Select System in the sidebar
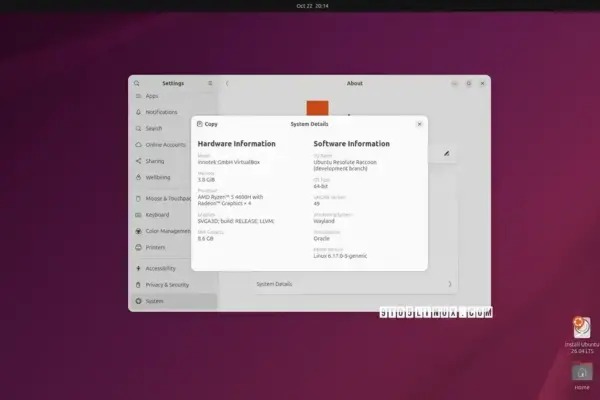600x400 pixels. coord(174,301)
